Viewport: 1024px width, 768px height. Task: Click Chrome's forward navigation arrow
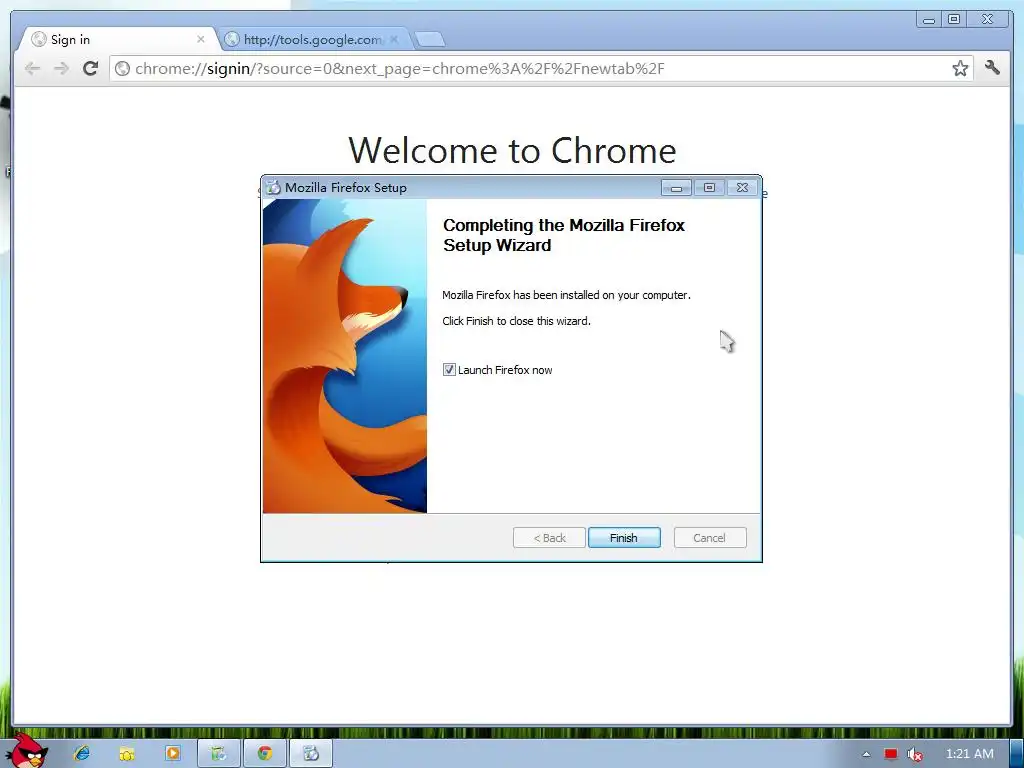[61, 69]
